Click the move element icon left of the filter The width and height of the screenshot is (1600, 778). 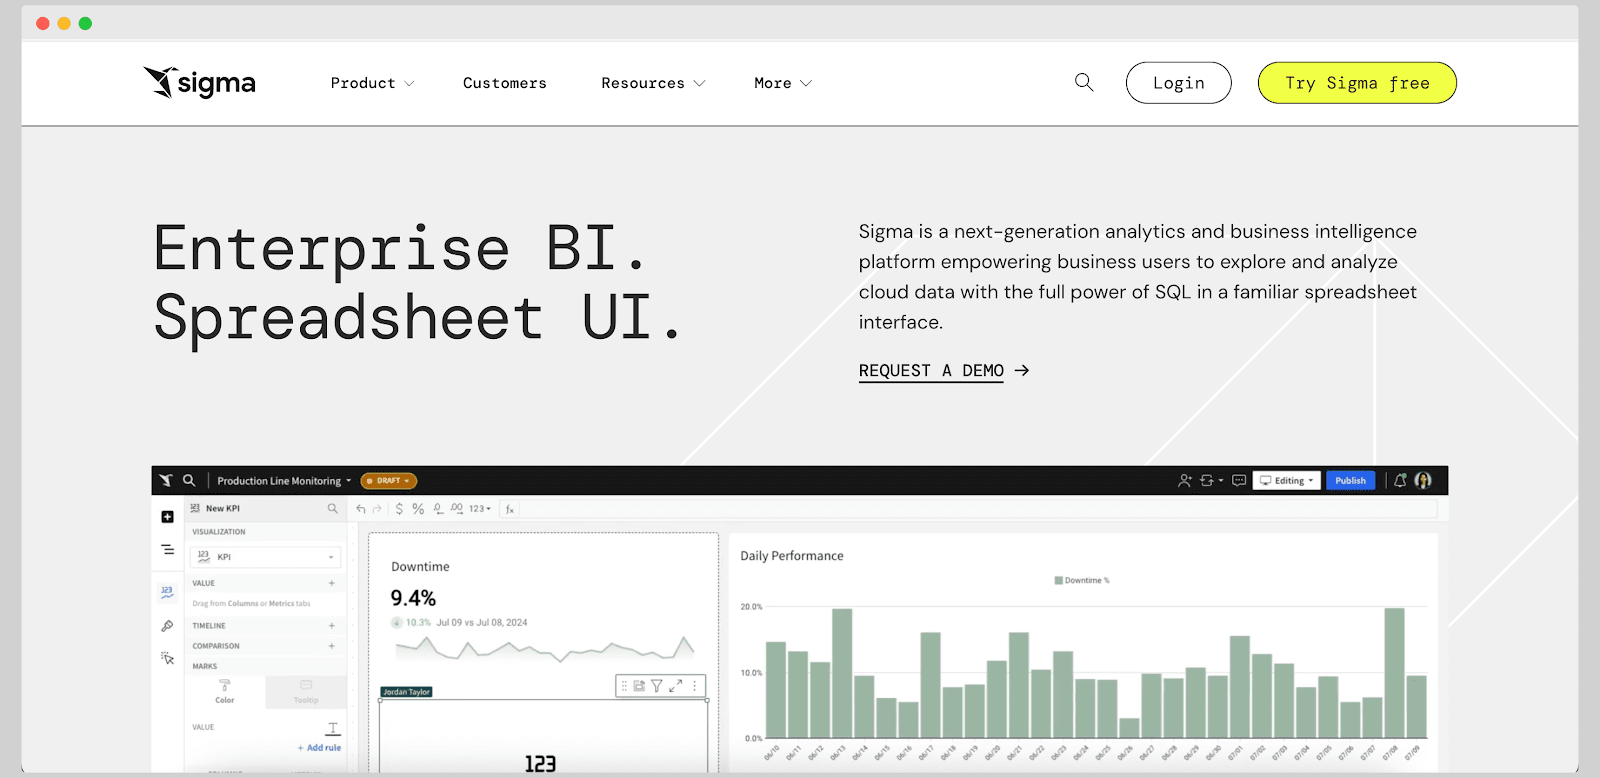[639, 686]
